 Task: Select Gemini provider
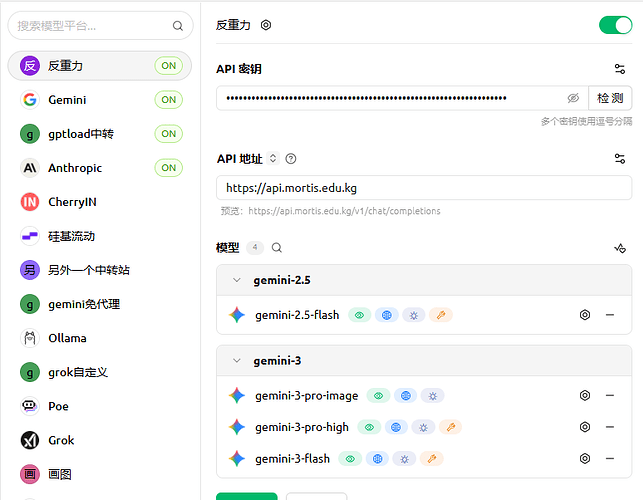click(x=100, y=100)
